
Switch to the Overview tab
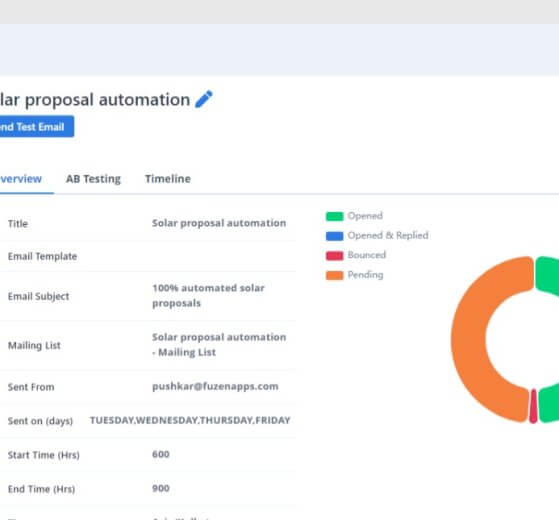click(21, 179)
